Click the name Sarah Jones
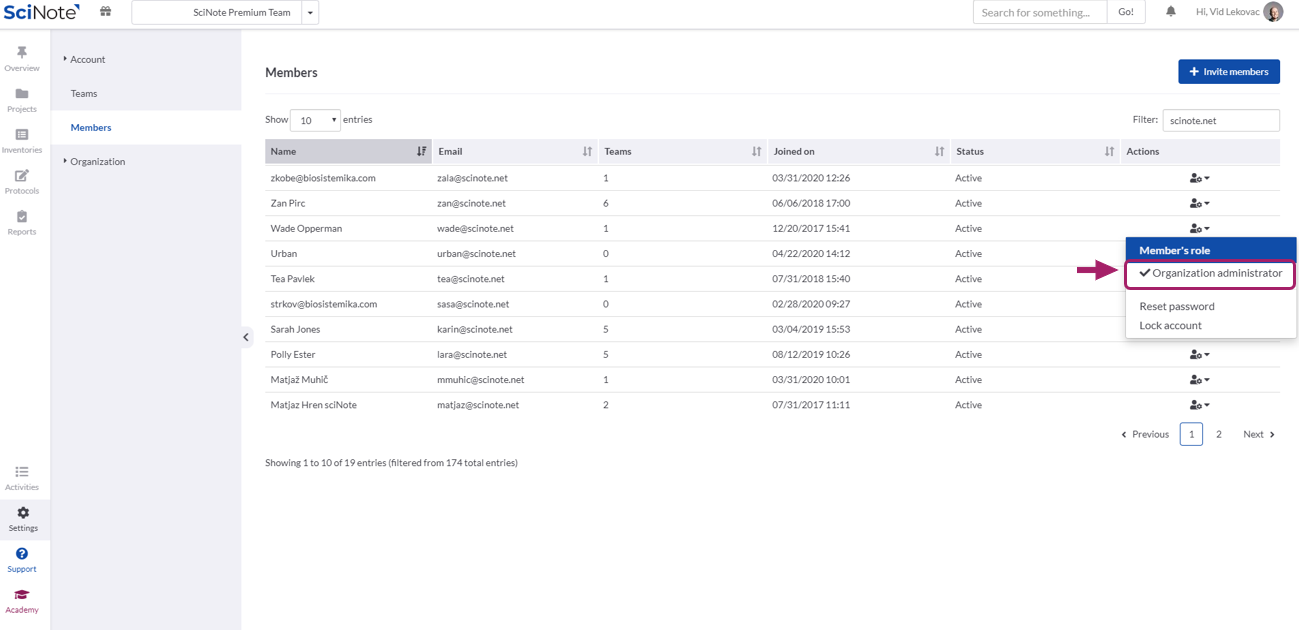The width and height of the screenshot is (1299, 630). pos(295,329)
